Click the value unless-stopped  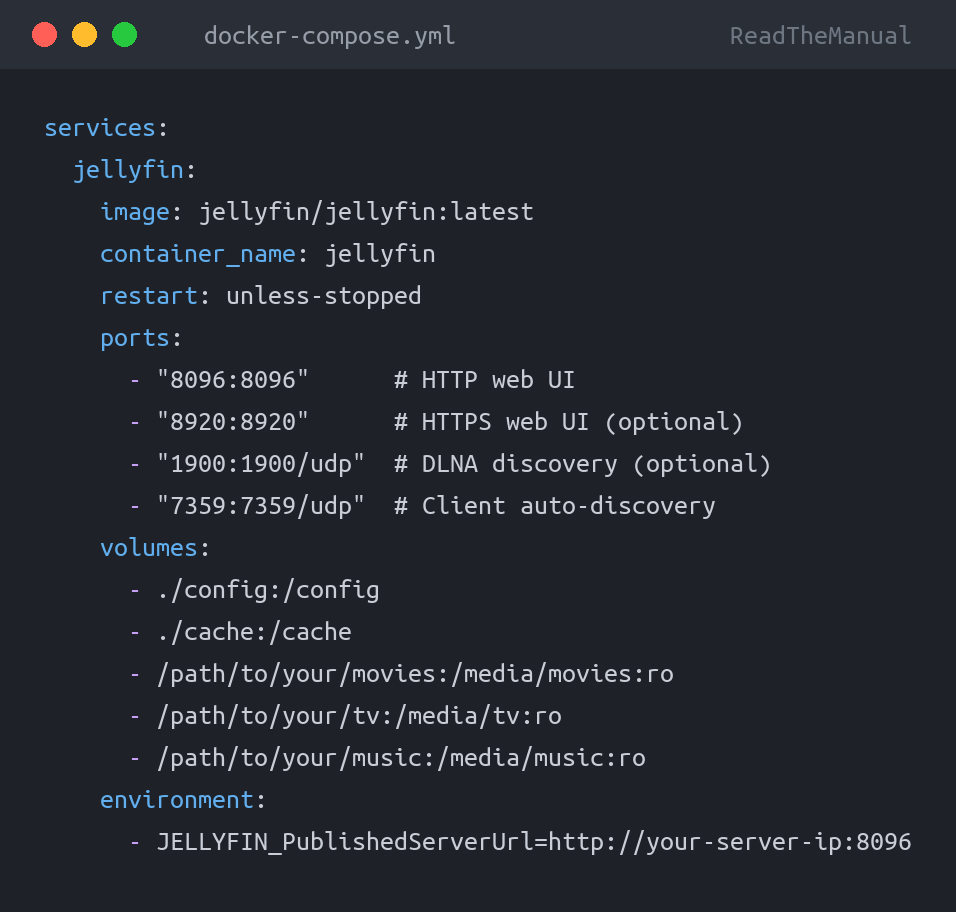point(324,296)
